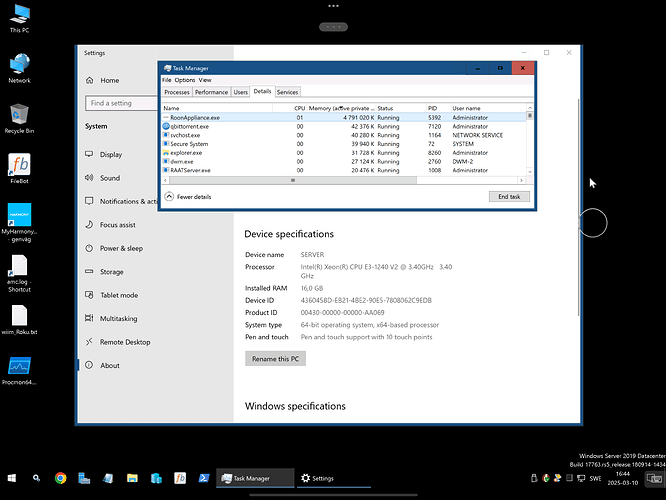Sort by User name column header
The image size is (666, 500).
[488, 108]
